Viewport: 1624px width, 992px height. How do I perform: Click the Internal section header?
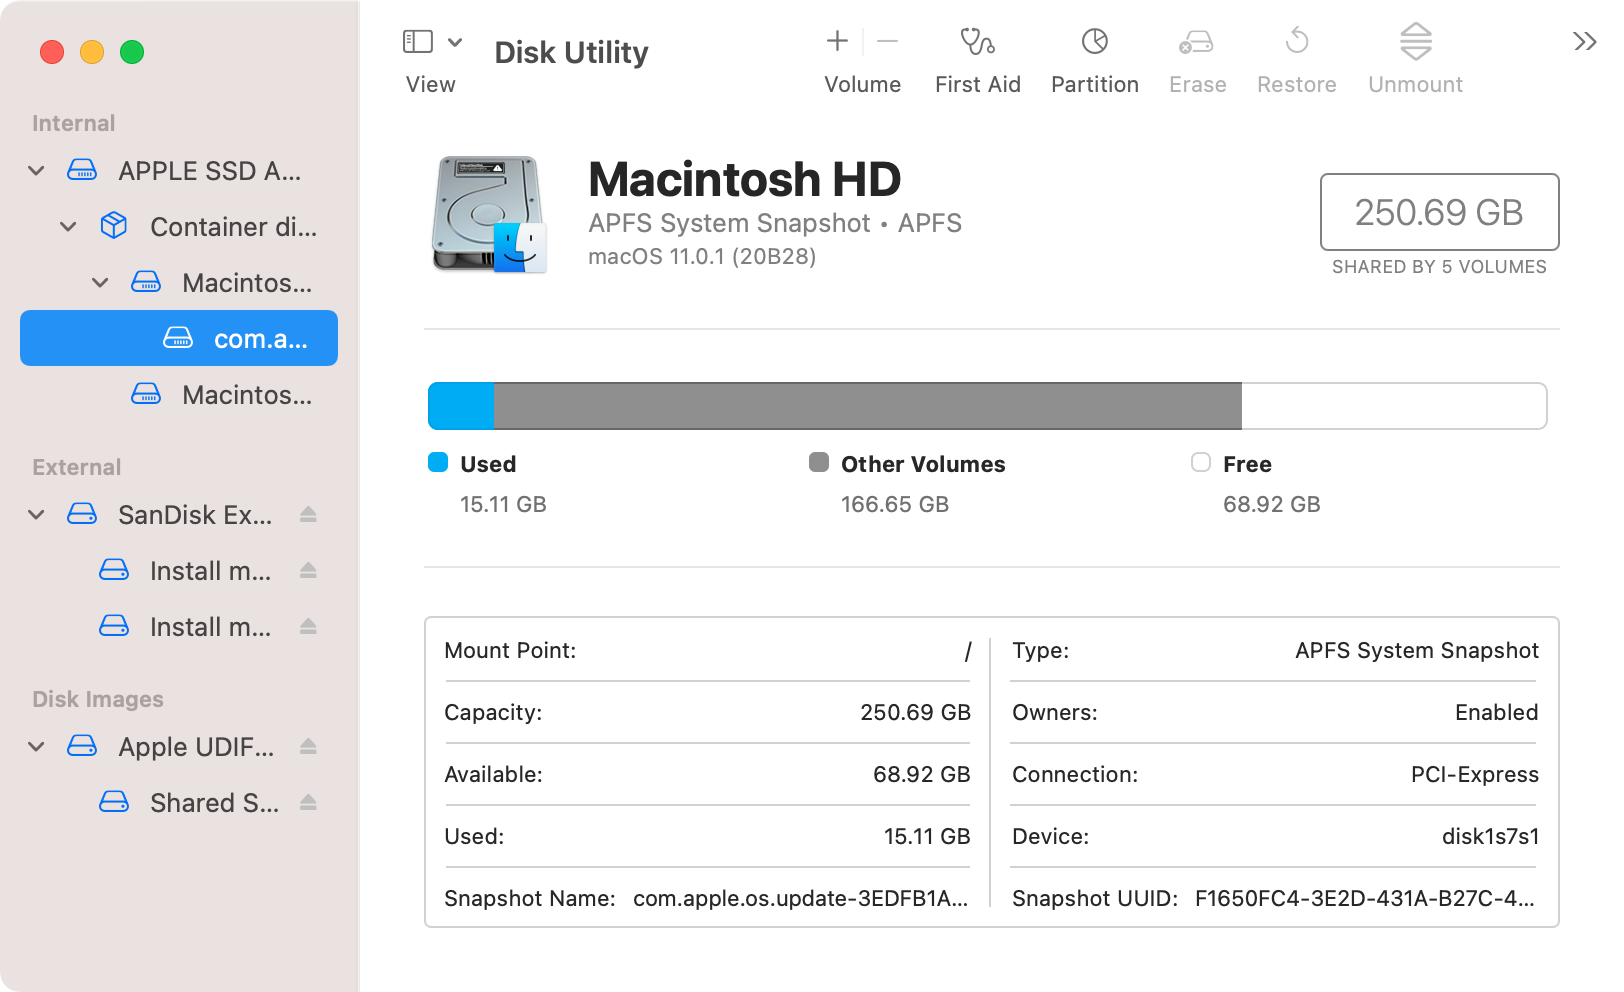point(73,123)
